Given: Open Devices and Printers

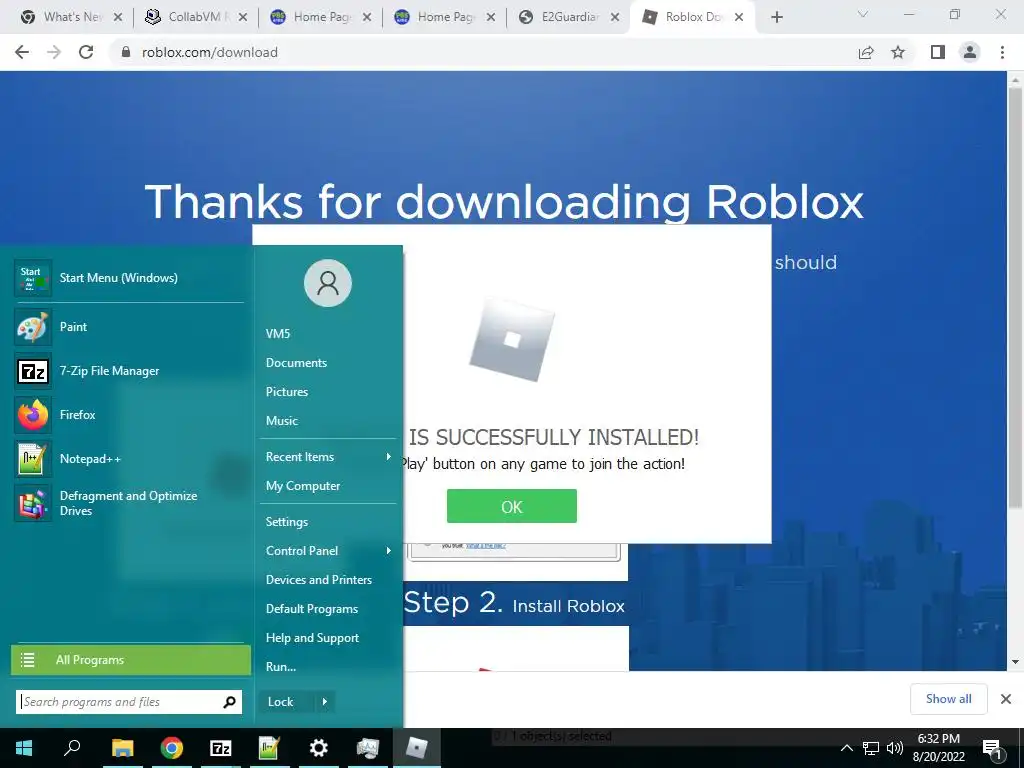Looking at the screenshot, I should coord(319,580).
